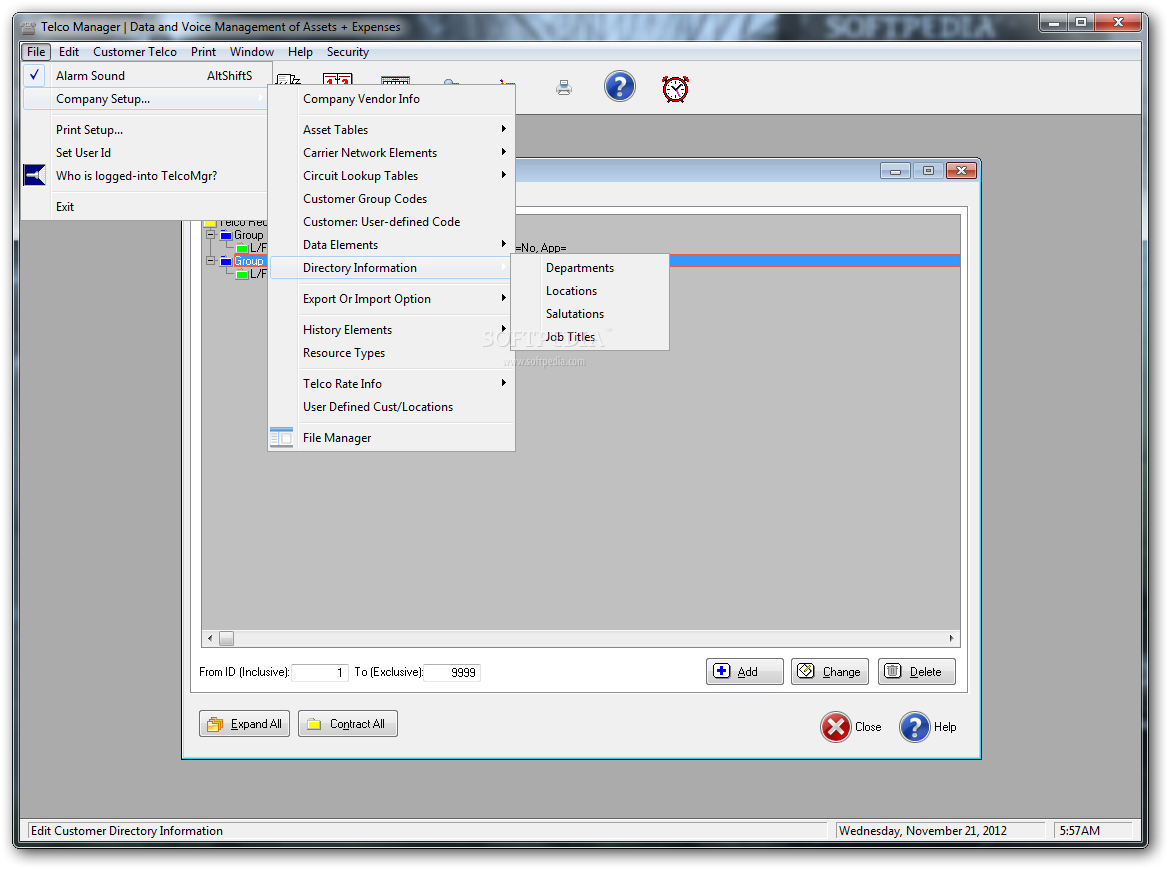This screenshot has width=1169, height=869.
Task: Click the horizontal scrollbar right arrow
Action: [x=951, y=638]
